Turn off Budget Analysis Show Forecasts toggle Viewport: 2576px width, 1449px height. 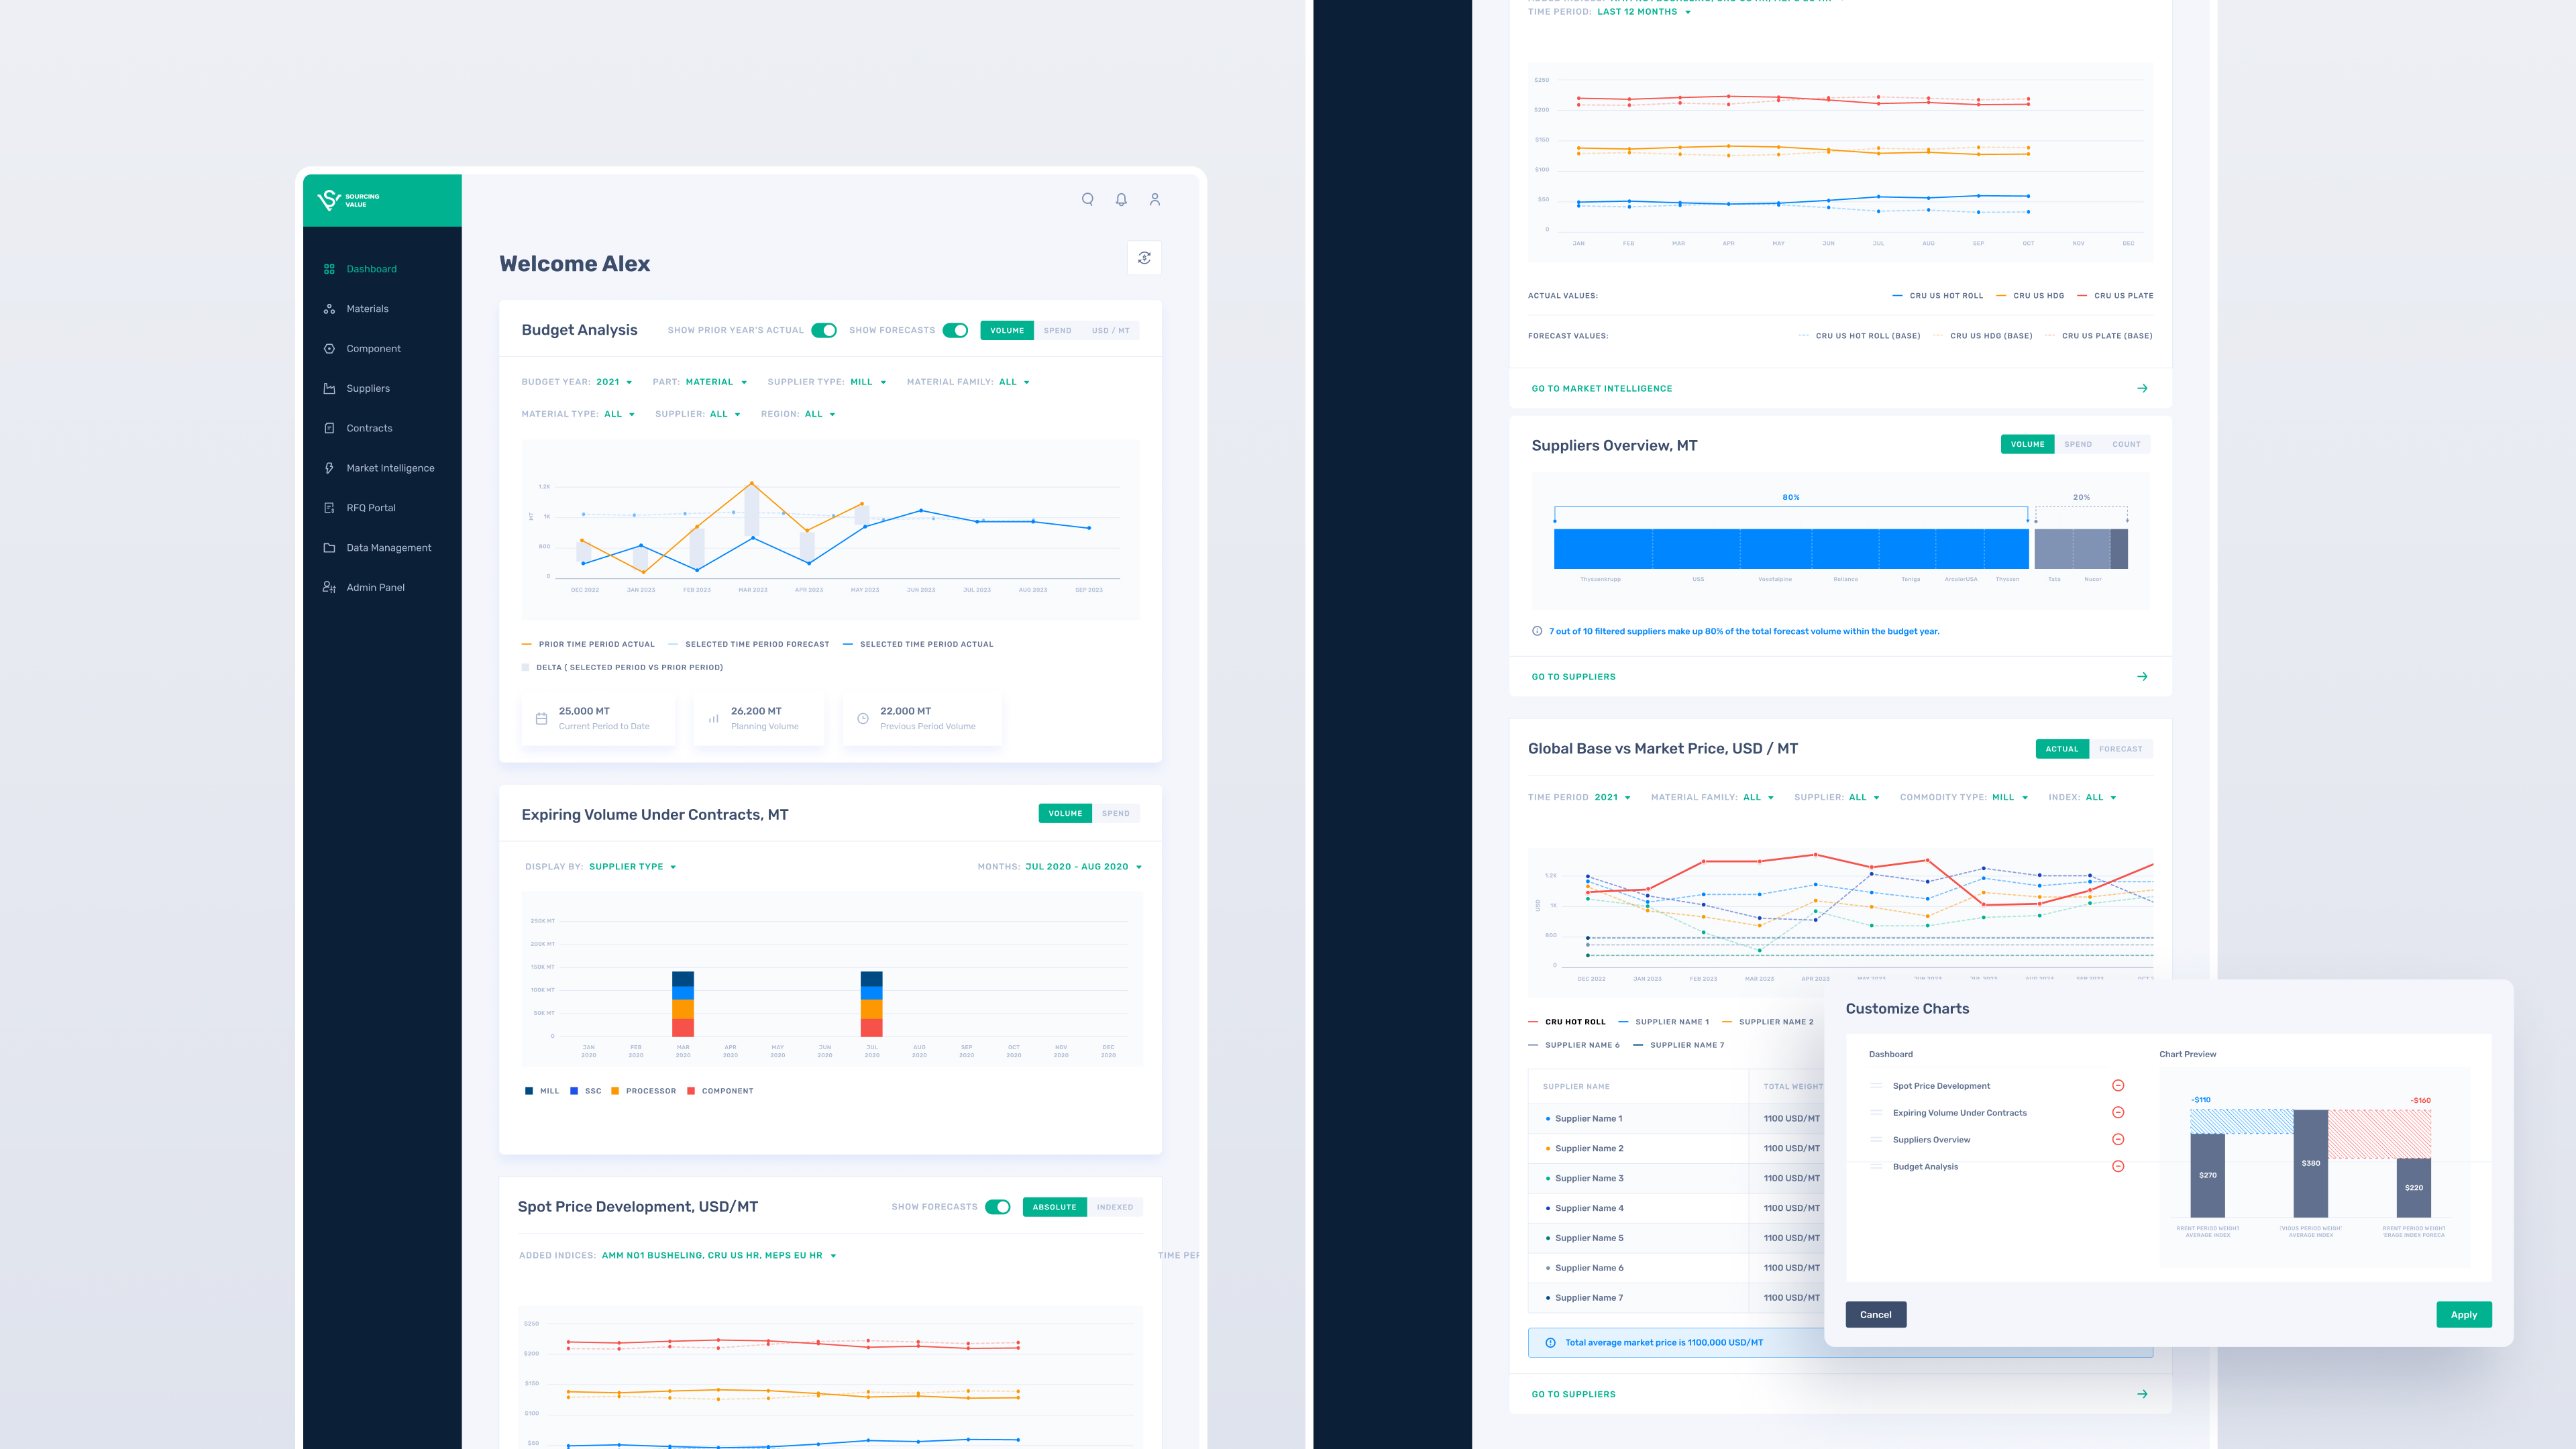coord(955,330)
